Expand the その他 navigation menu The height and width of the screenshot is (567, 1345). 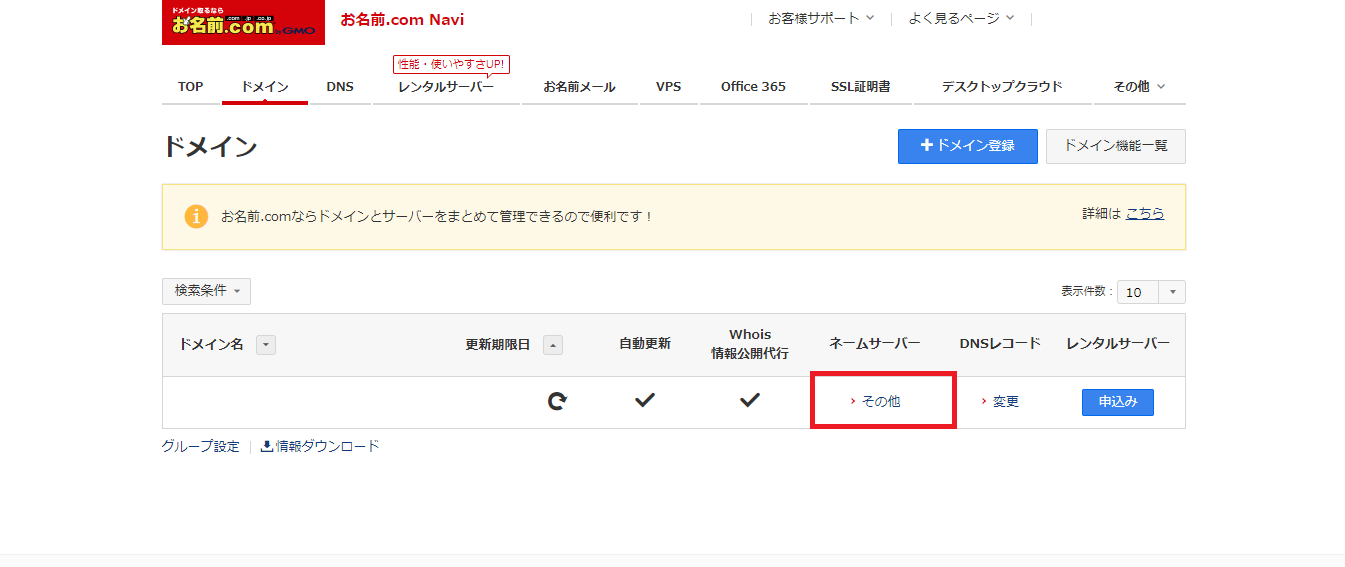pos(1139,87)
